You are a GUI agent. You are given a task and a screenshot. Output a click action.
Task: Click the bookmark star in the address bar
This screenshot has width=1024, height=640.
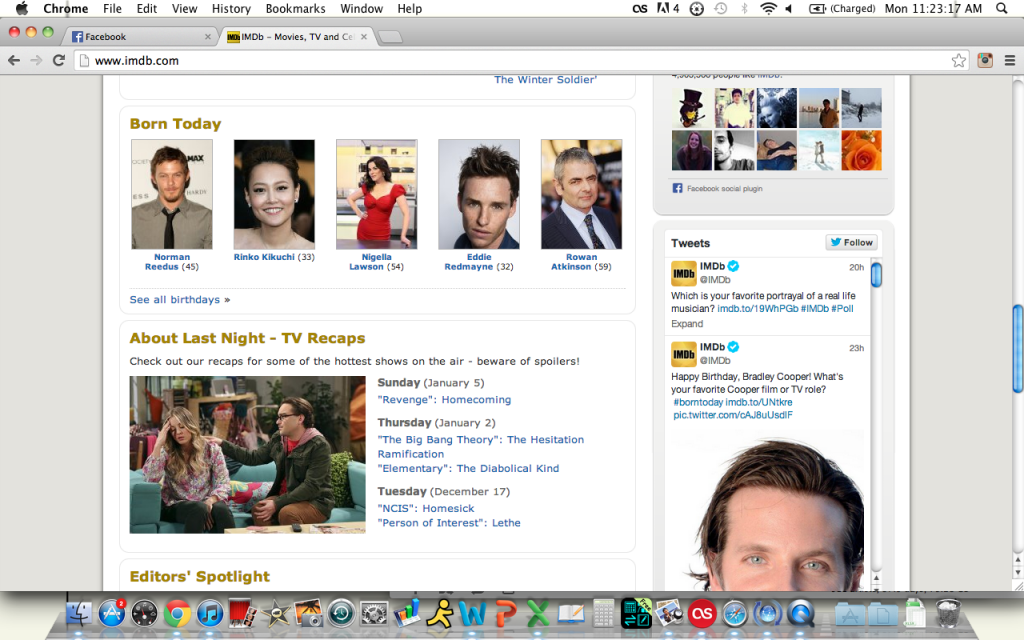959,60
